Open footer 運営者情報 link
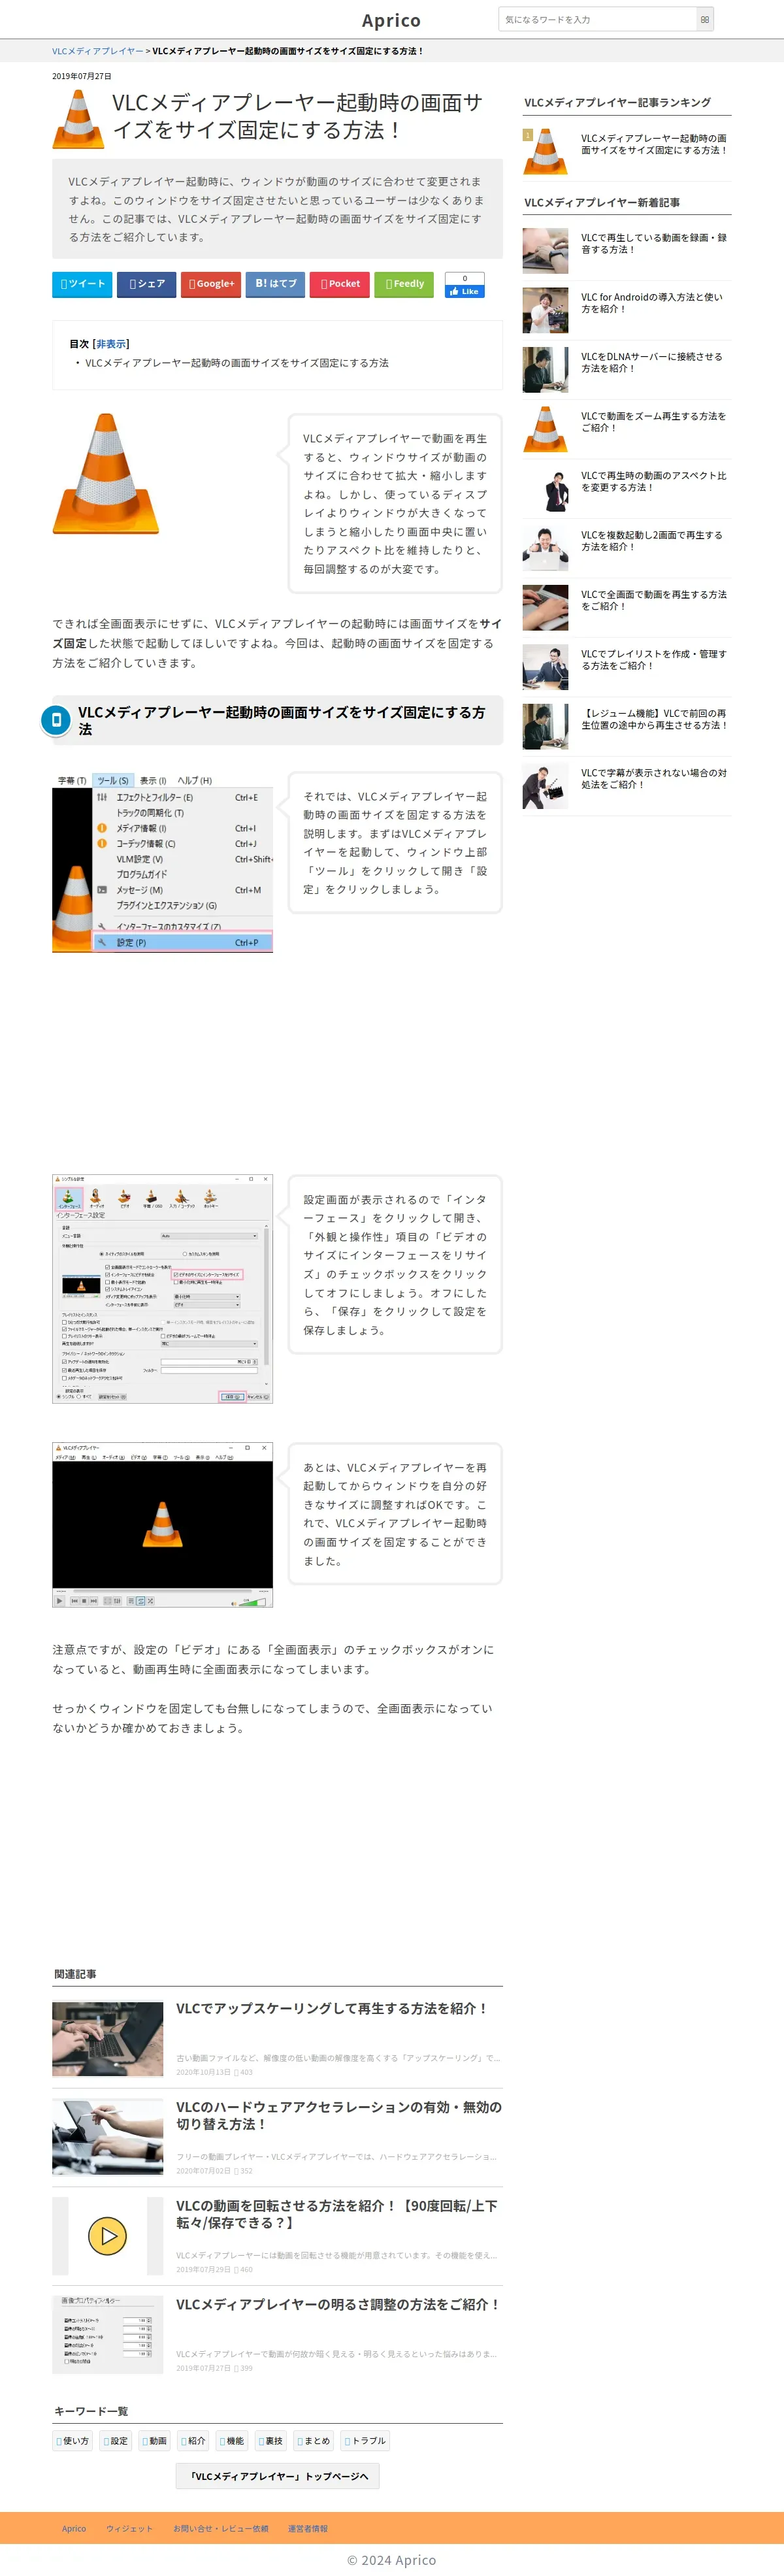The height and width of the screenshot is (2576, 784). [x=308, y=2529]
